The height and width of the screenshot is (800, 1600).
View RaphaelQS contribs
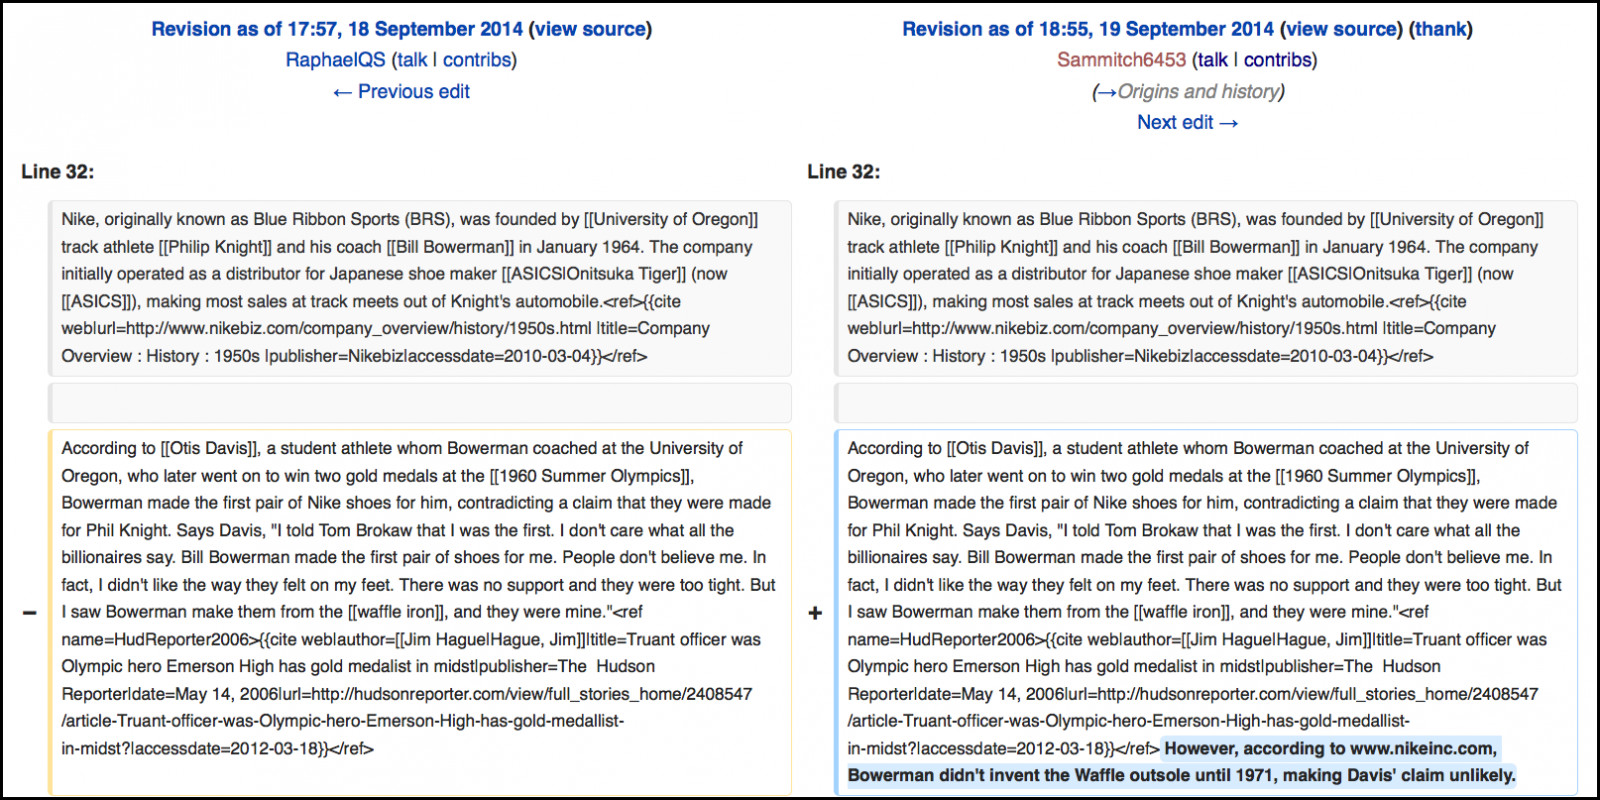[x=477, y=60]
